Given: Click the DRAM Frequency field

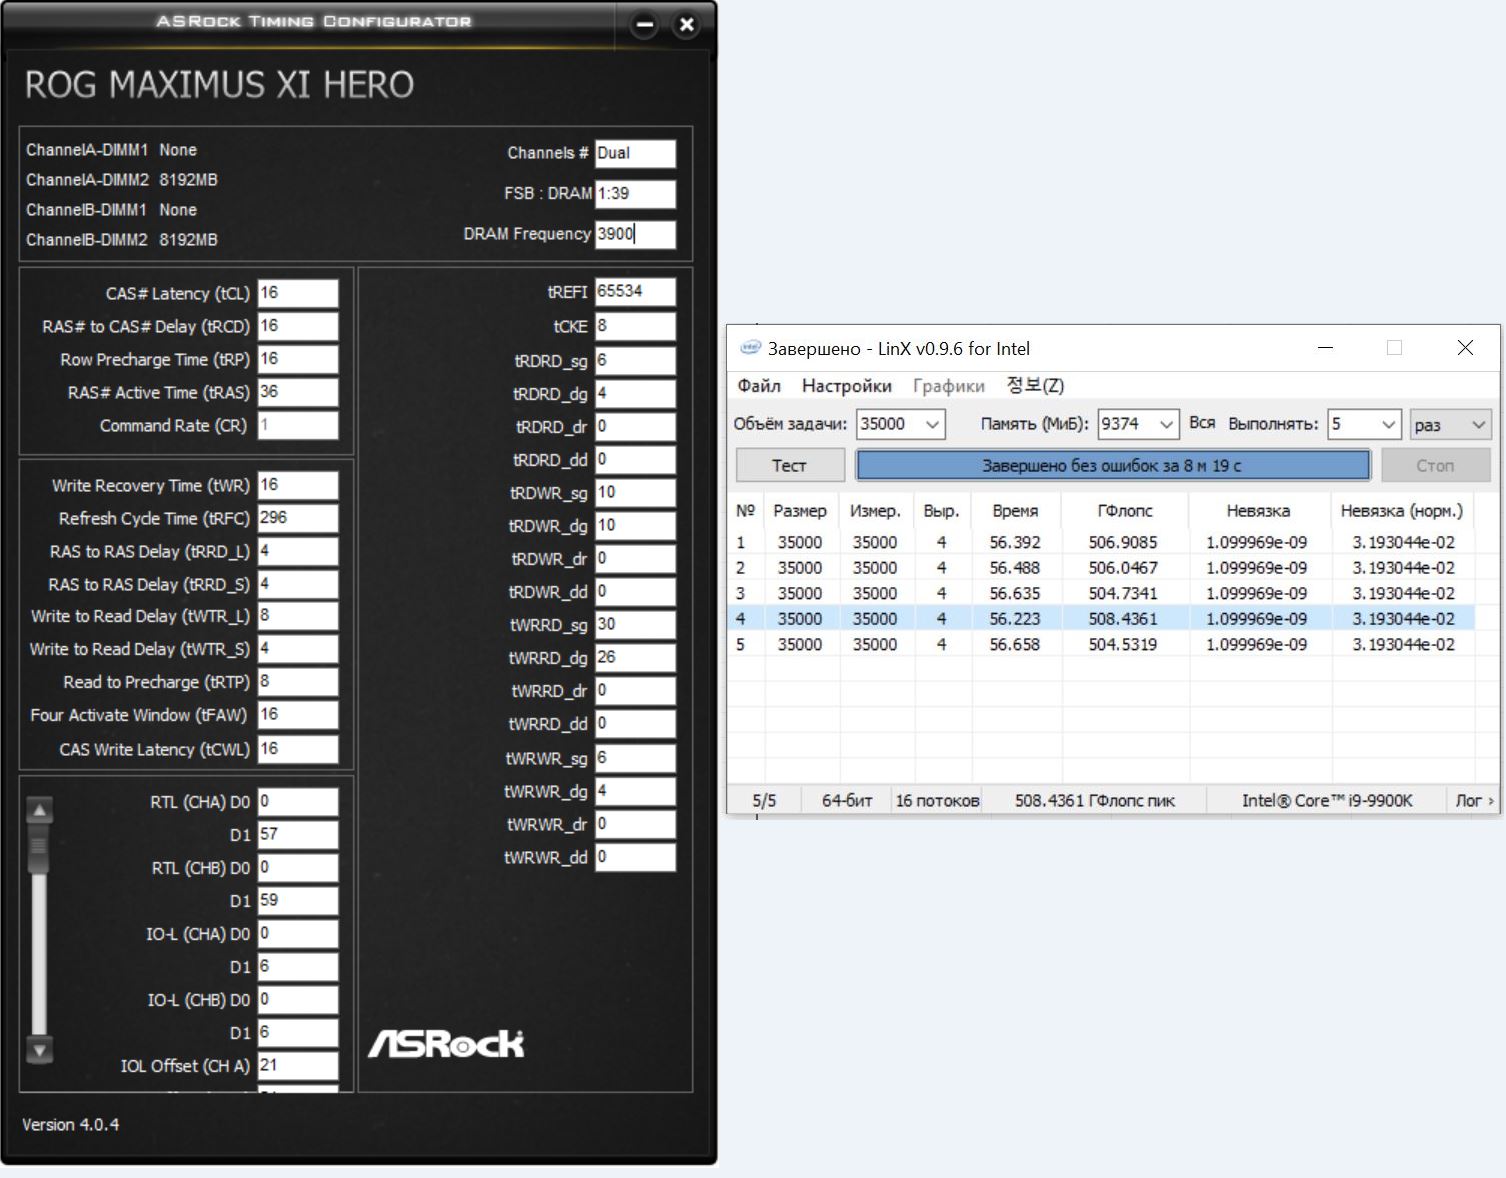Looking at the screenshot, I should pyautogui.click(x=635, y=234).
